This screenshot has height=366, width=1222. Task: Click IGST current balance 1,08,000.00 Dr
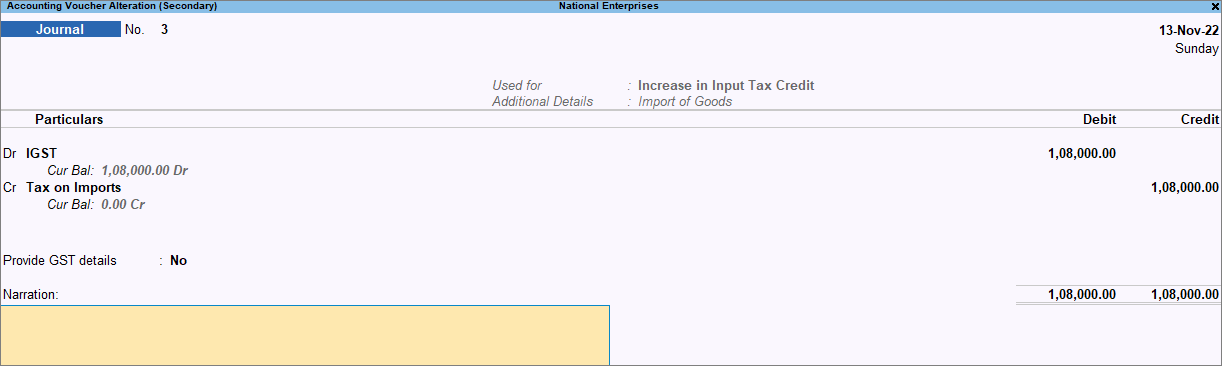tap(145, 170)
